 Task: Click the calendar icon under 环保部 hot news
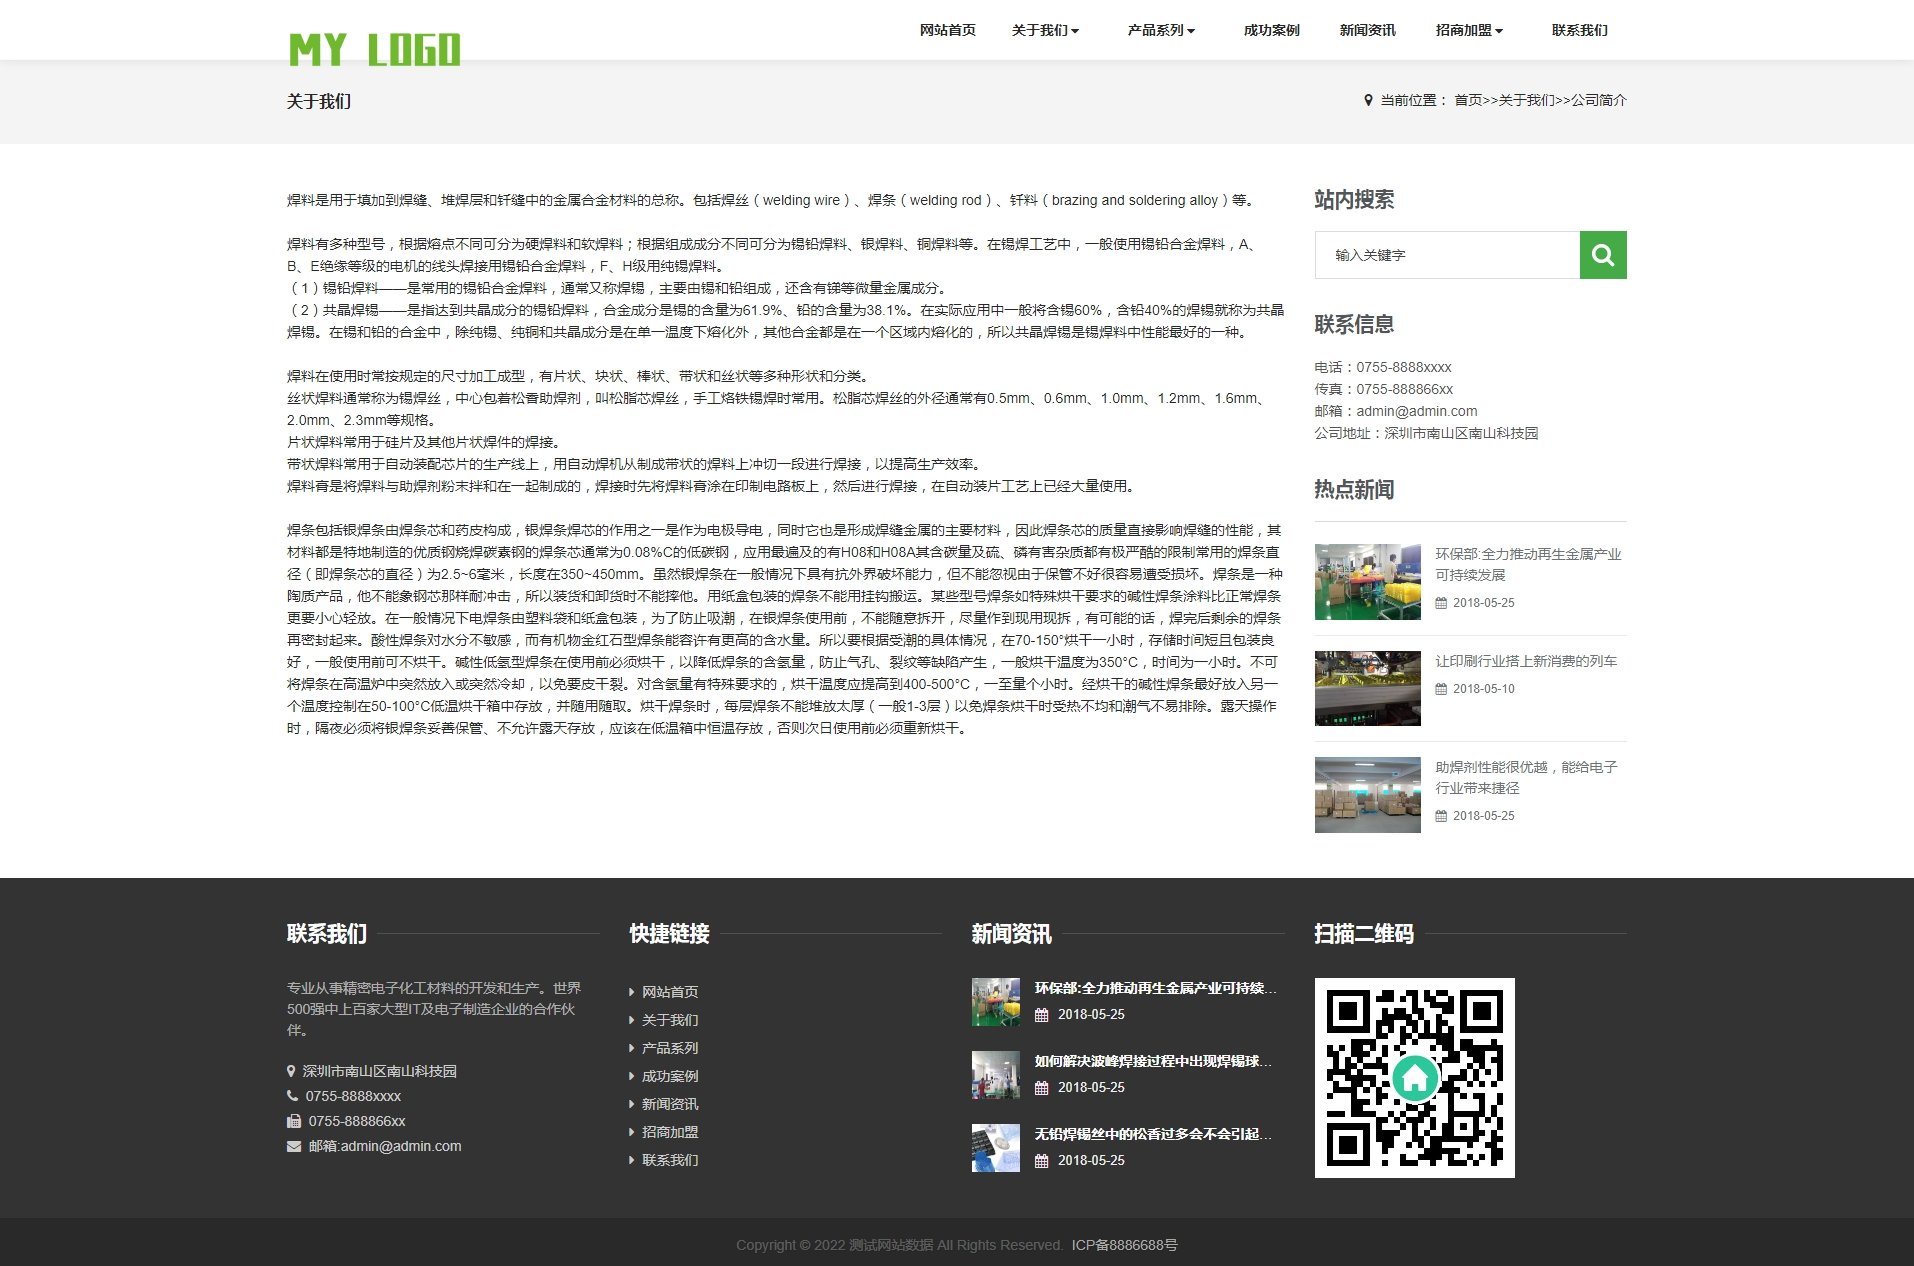point(1440,602)
